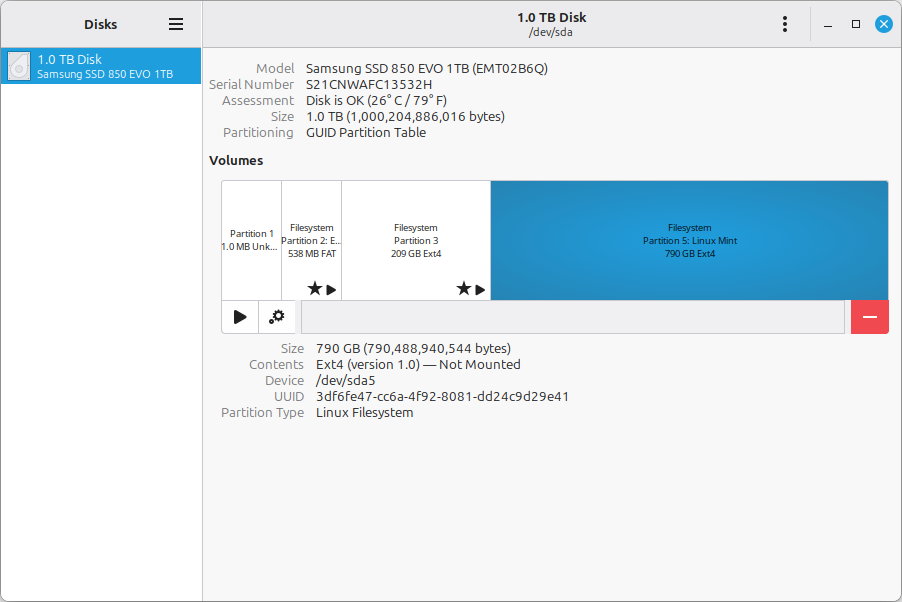Open additional partition options gears menu
Image resolution: width=902 pixels, height=602 pixels.
click(x=277, y=317)
